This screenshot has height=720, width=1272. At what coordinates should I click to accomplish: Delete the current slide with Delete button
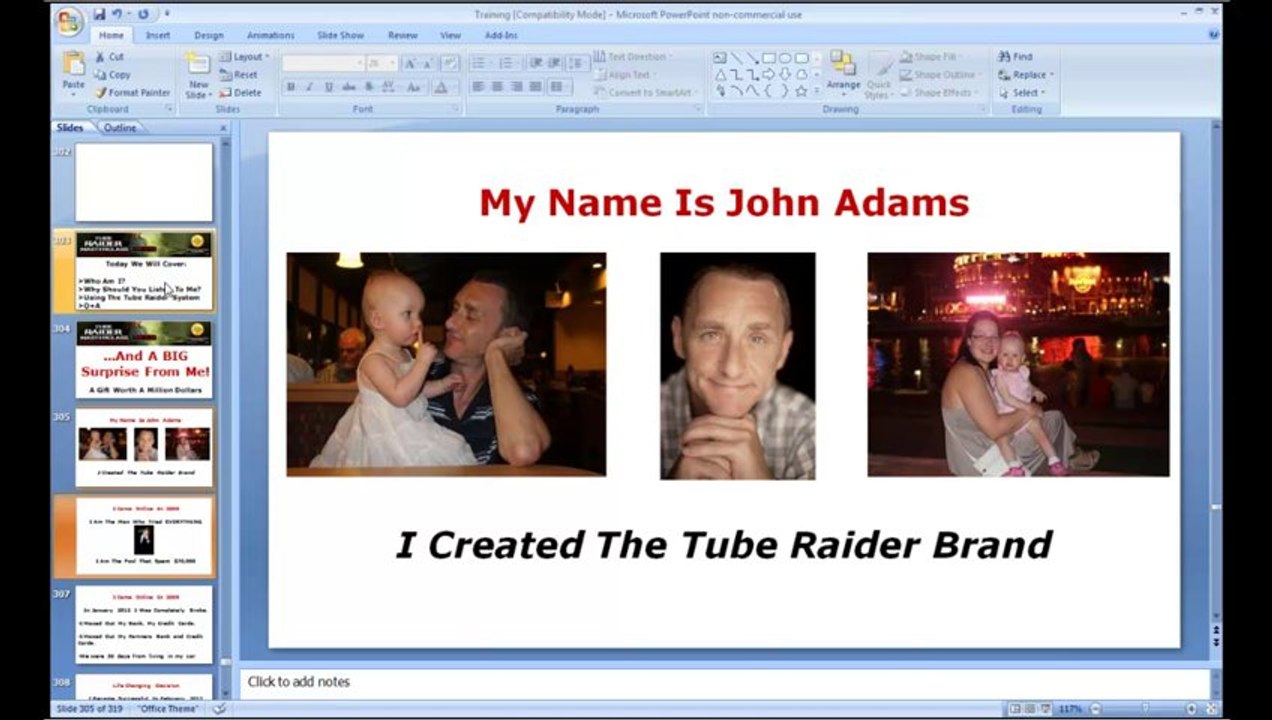click(x=240, y=92)
